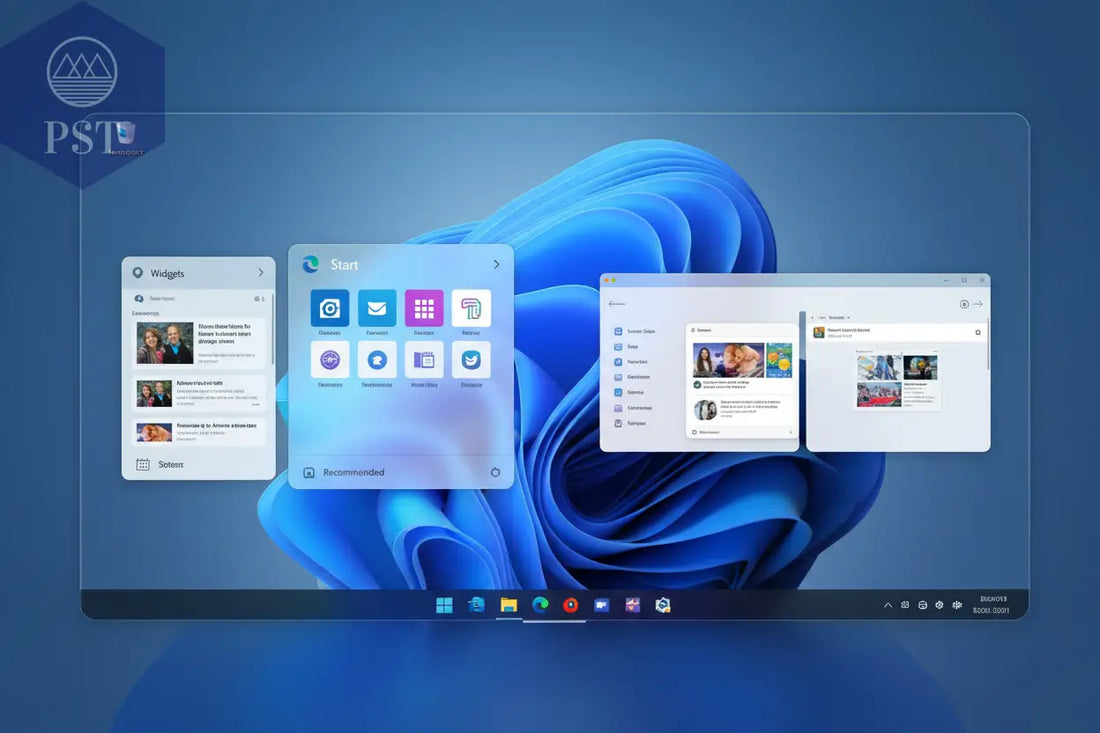The width and height of the screenshot is (1100, 733).
Task: Open the red circular app on taskbar
Action: click(x=570, y=605)
